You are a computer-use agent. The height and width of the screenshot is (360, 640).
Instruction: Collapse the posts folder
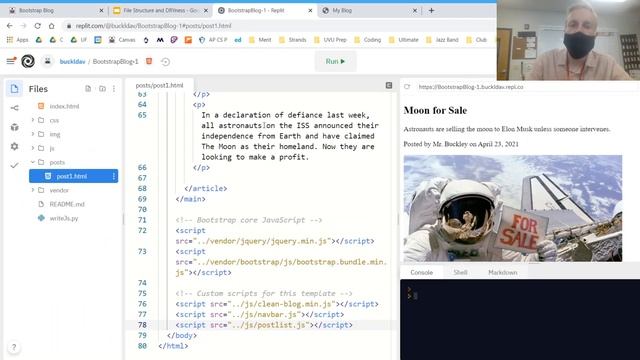57,162
